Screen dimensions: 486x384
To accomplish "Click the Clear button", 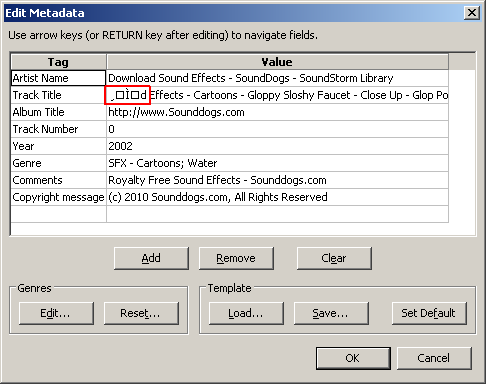I will pos(334,258).
